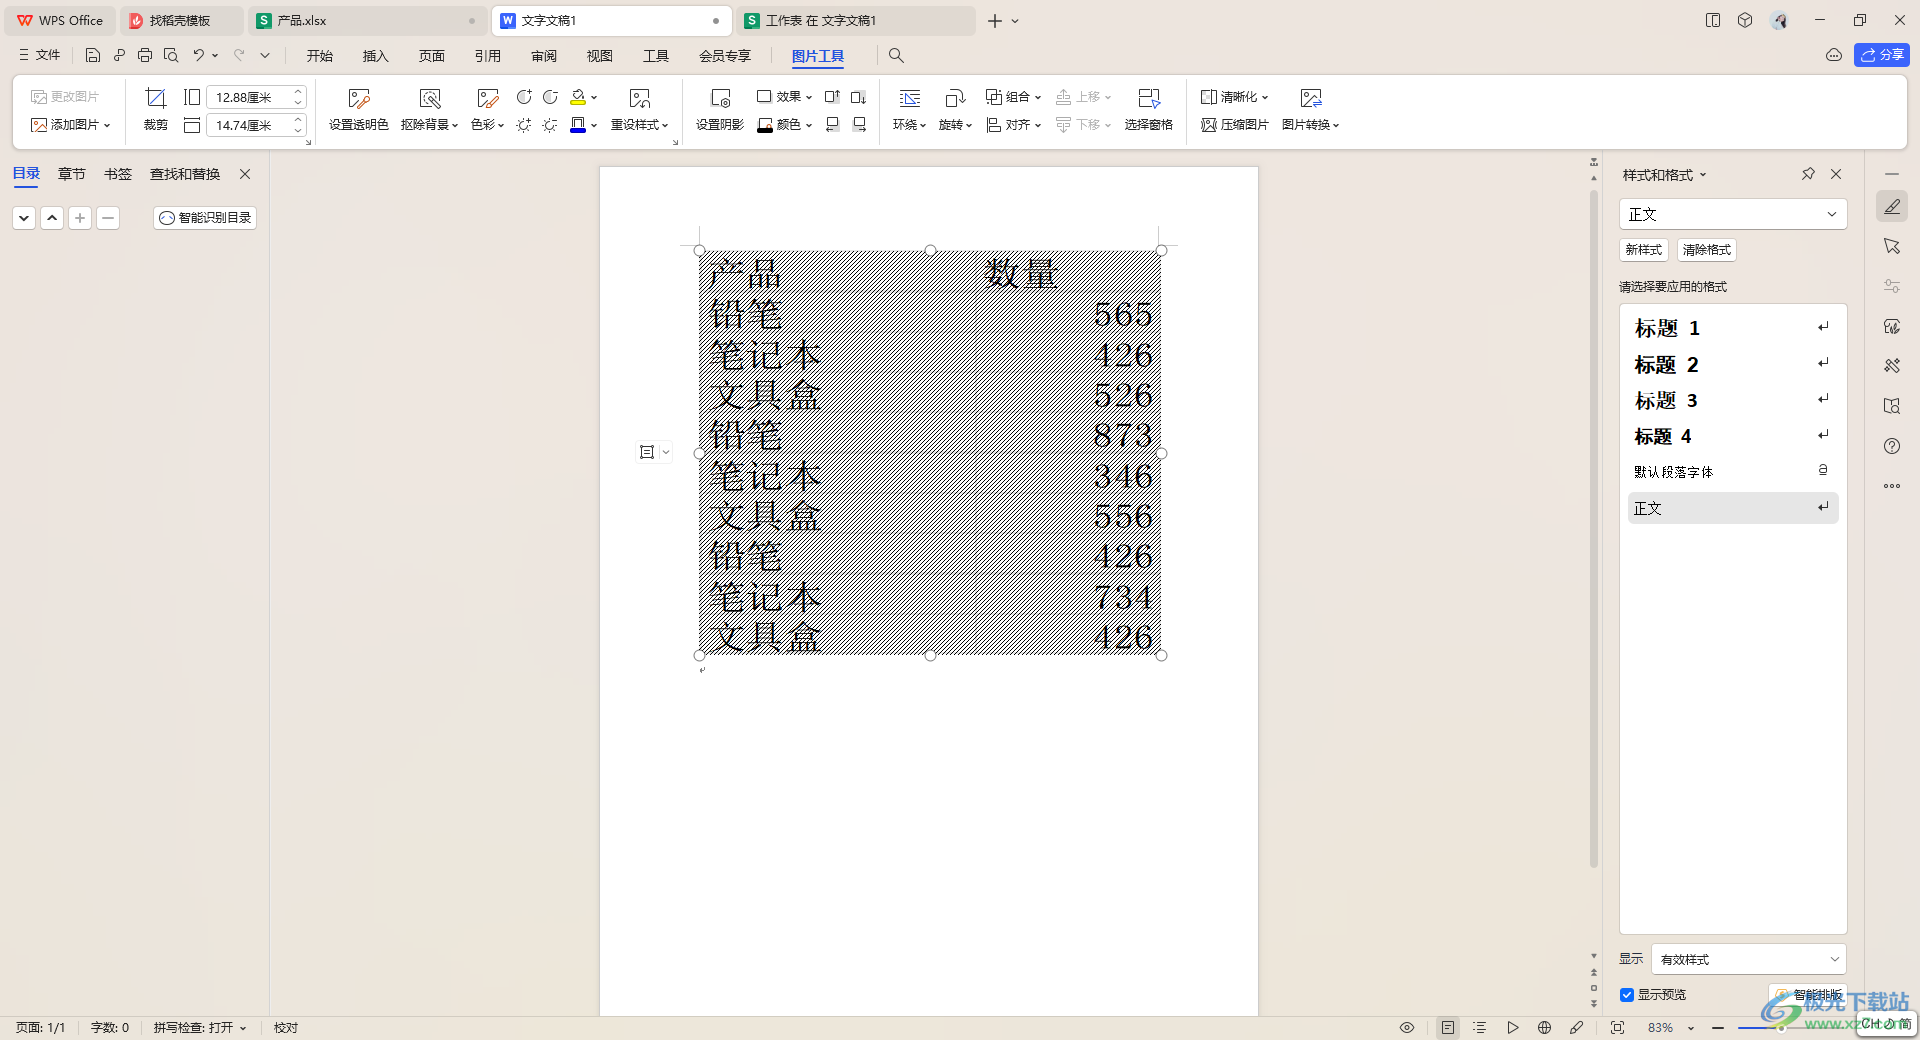
Task: Open the Display 有效样式 dropdown
Action: point(1748,959)
